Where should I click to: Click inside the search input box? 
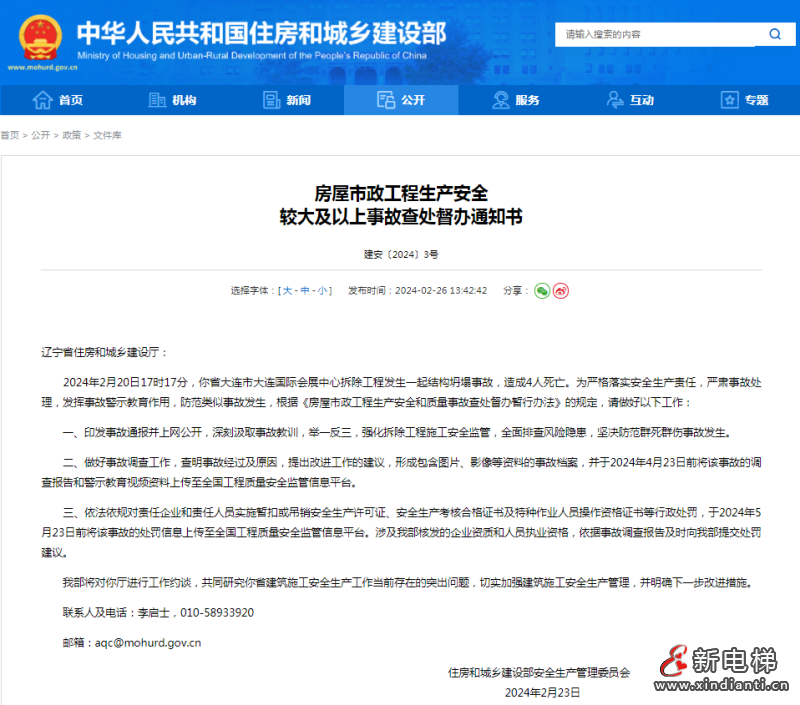650,34
